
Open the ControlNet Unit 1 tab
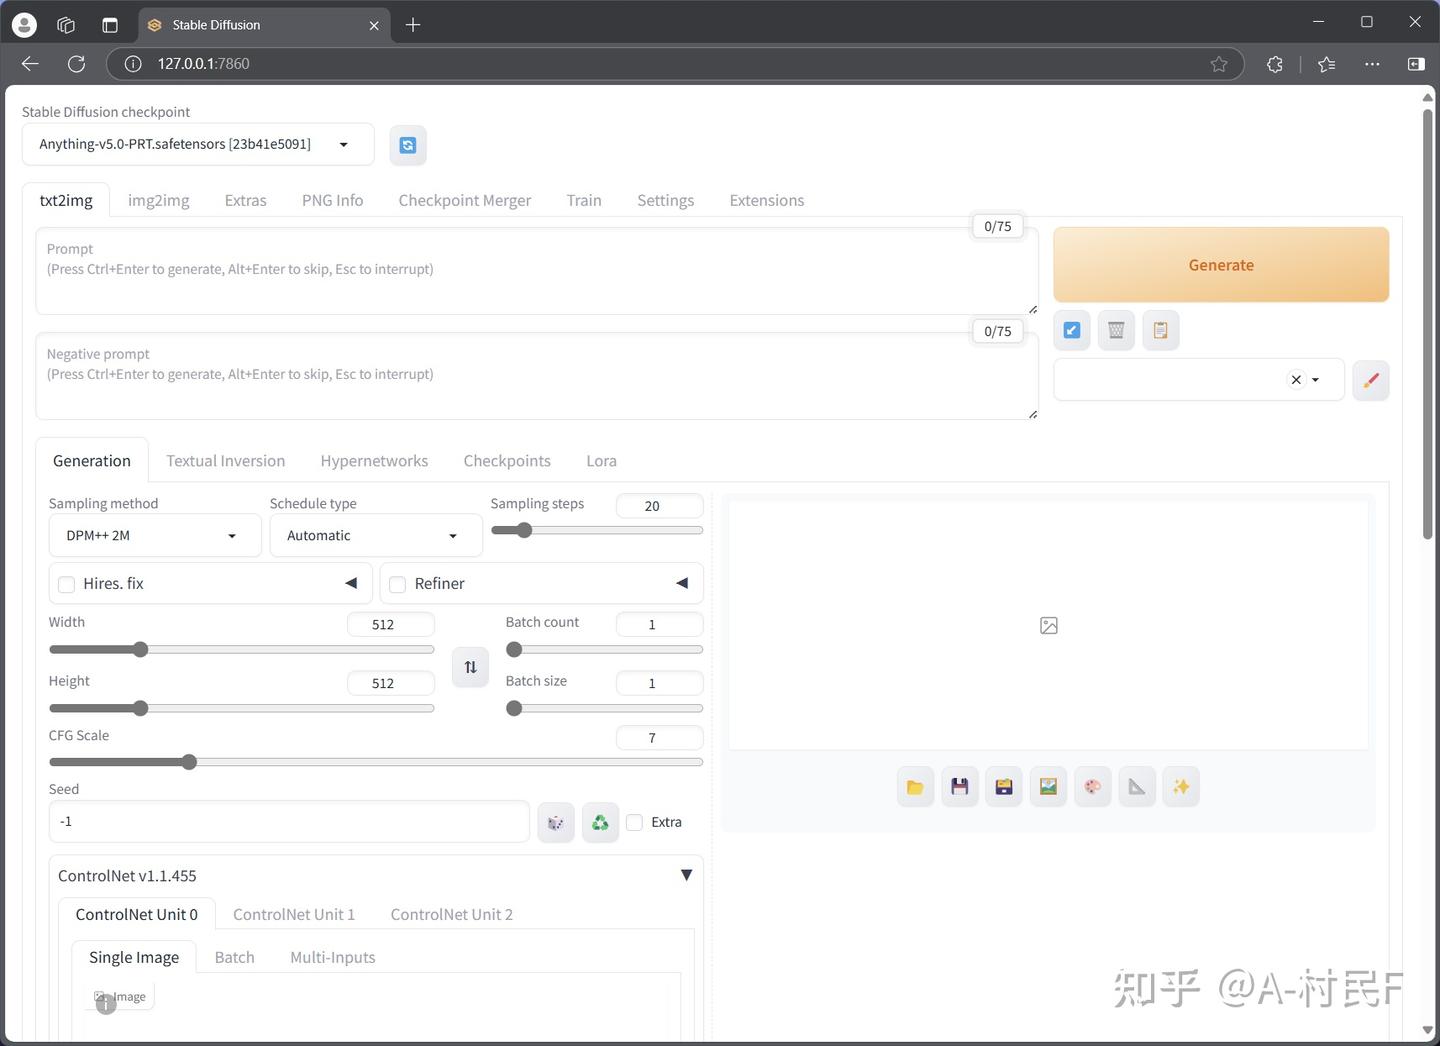tap(293, 914)
